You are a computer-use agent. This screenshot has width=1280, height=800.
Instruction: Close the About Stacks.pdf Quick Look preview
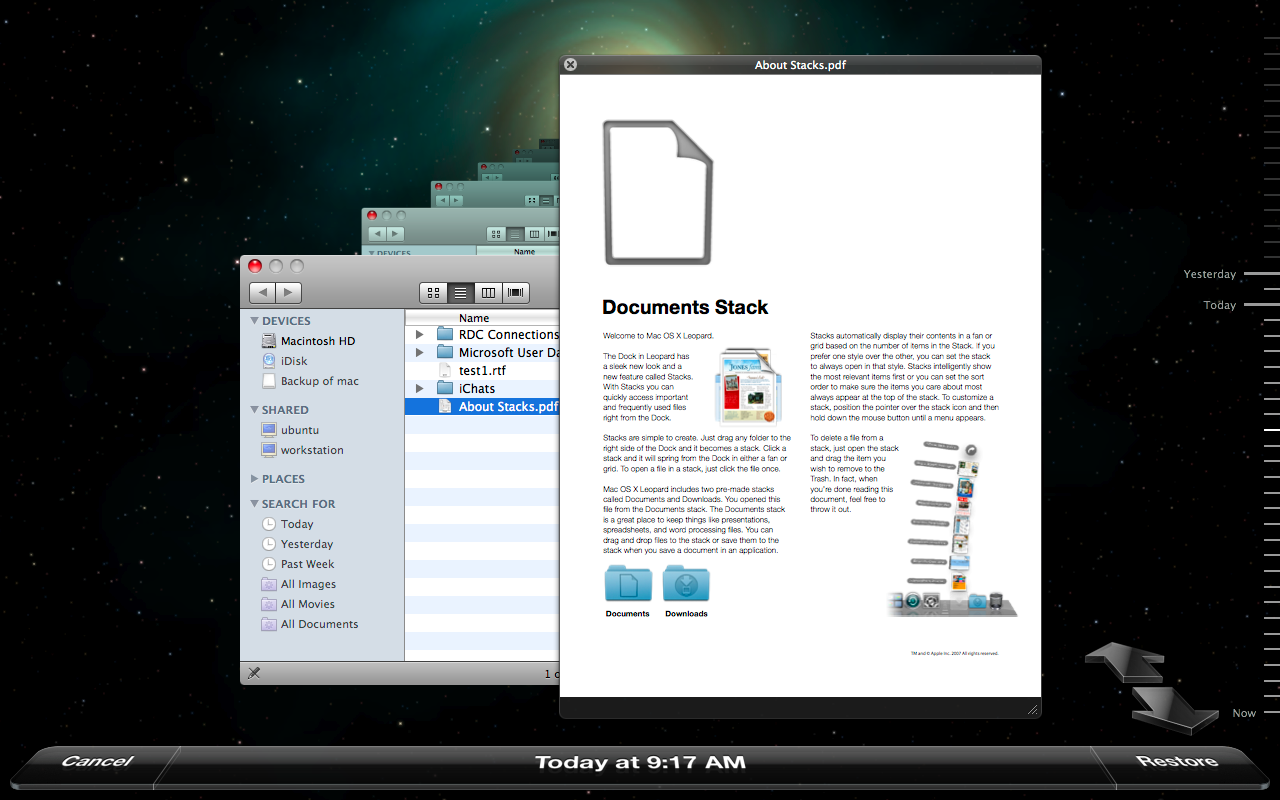click(x=570, y=65)
